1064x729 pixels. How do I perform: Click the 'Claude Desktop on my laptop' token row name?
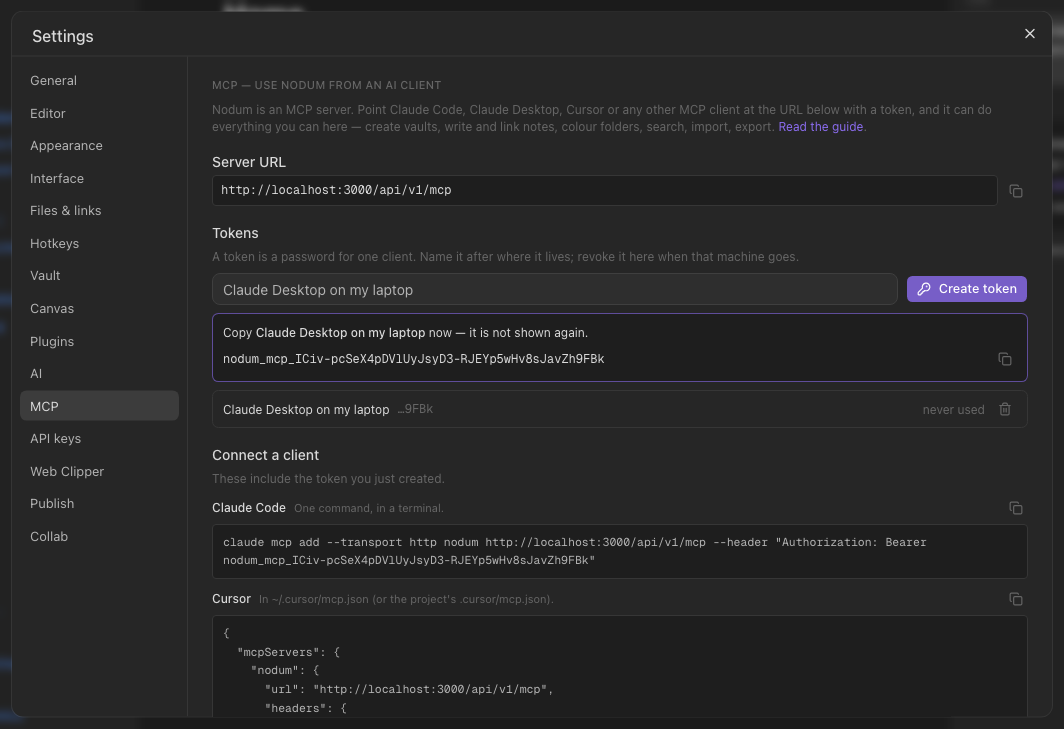[306, 410]
